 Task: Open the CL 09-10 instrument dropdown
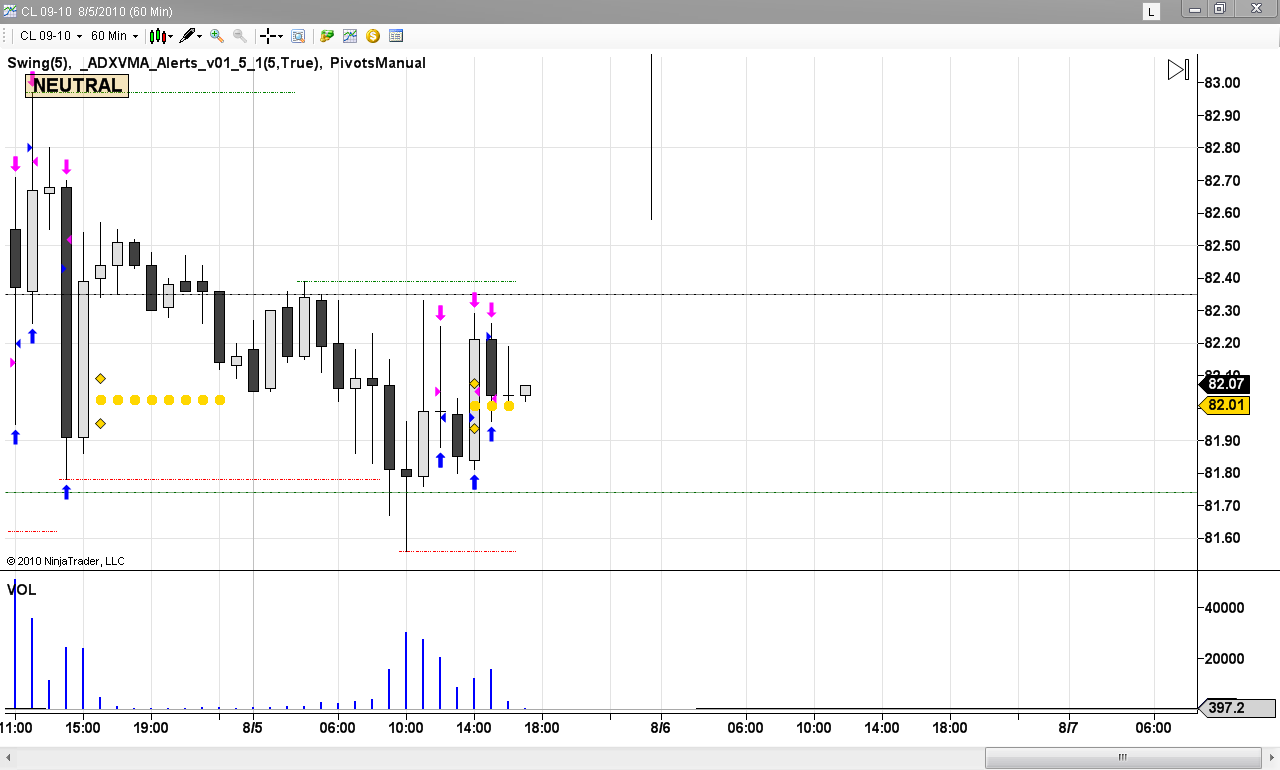click(50, 36)
